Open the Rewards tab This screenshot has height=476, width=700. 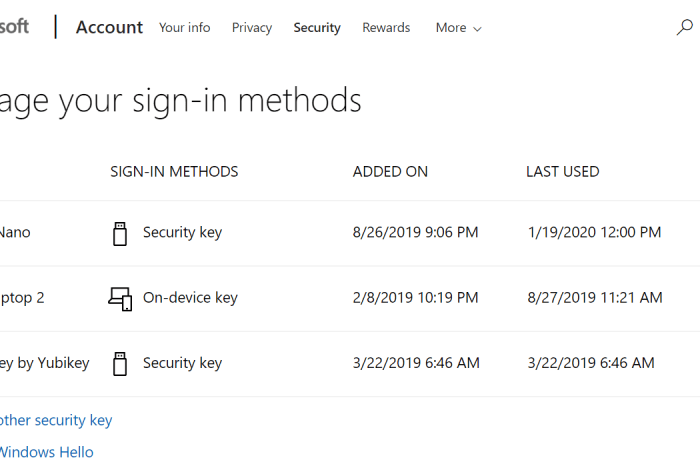386,28
